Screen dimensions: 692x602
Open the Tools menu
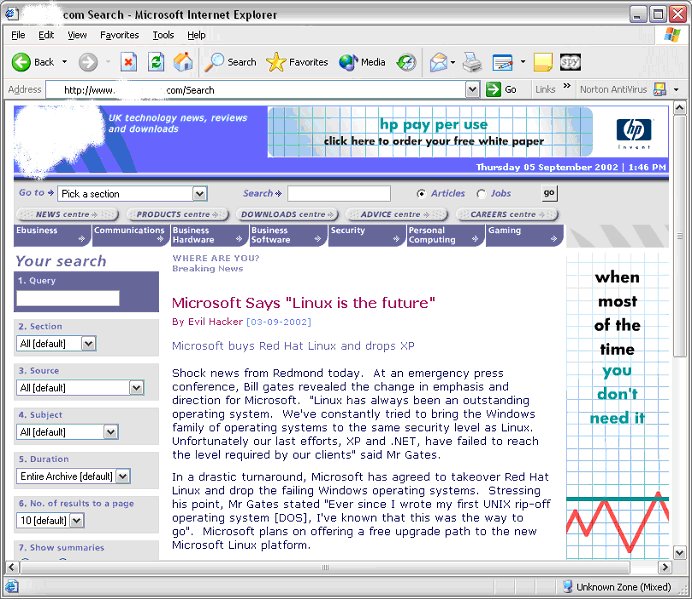point(163,35)
